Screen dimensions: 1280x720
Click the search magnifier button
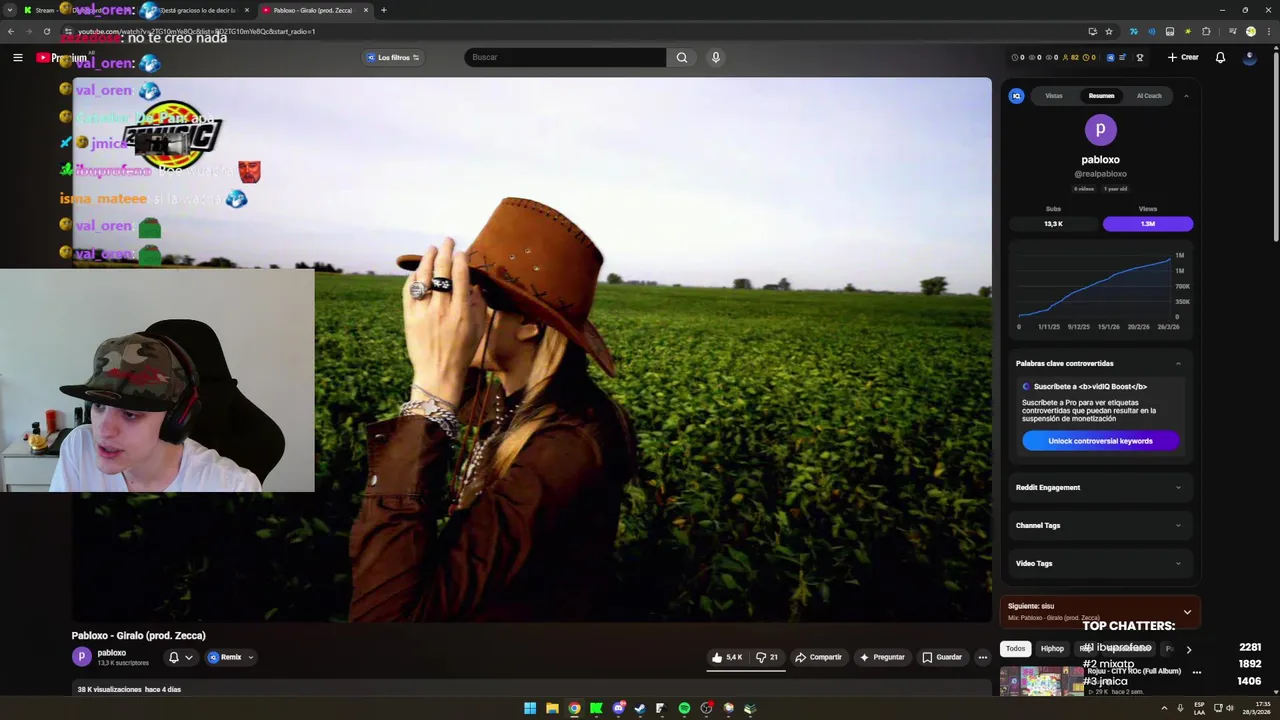point(682,57)
